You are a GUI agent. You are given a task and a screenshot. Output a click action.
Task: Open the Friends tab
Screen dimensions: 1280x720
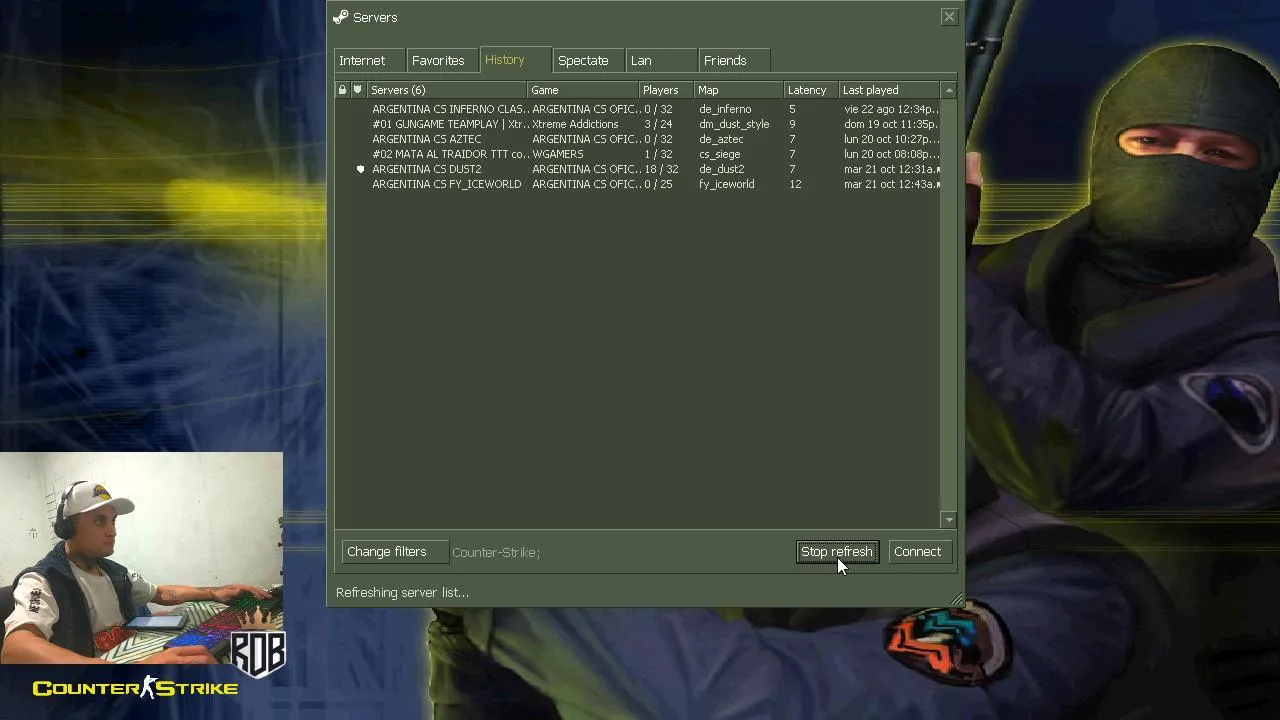point(734,61)
